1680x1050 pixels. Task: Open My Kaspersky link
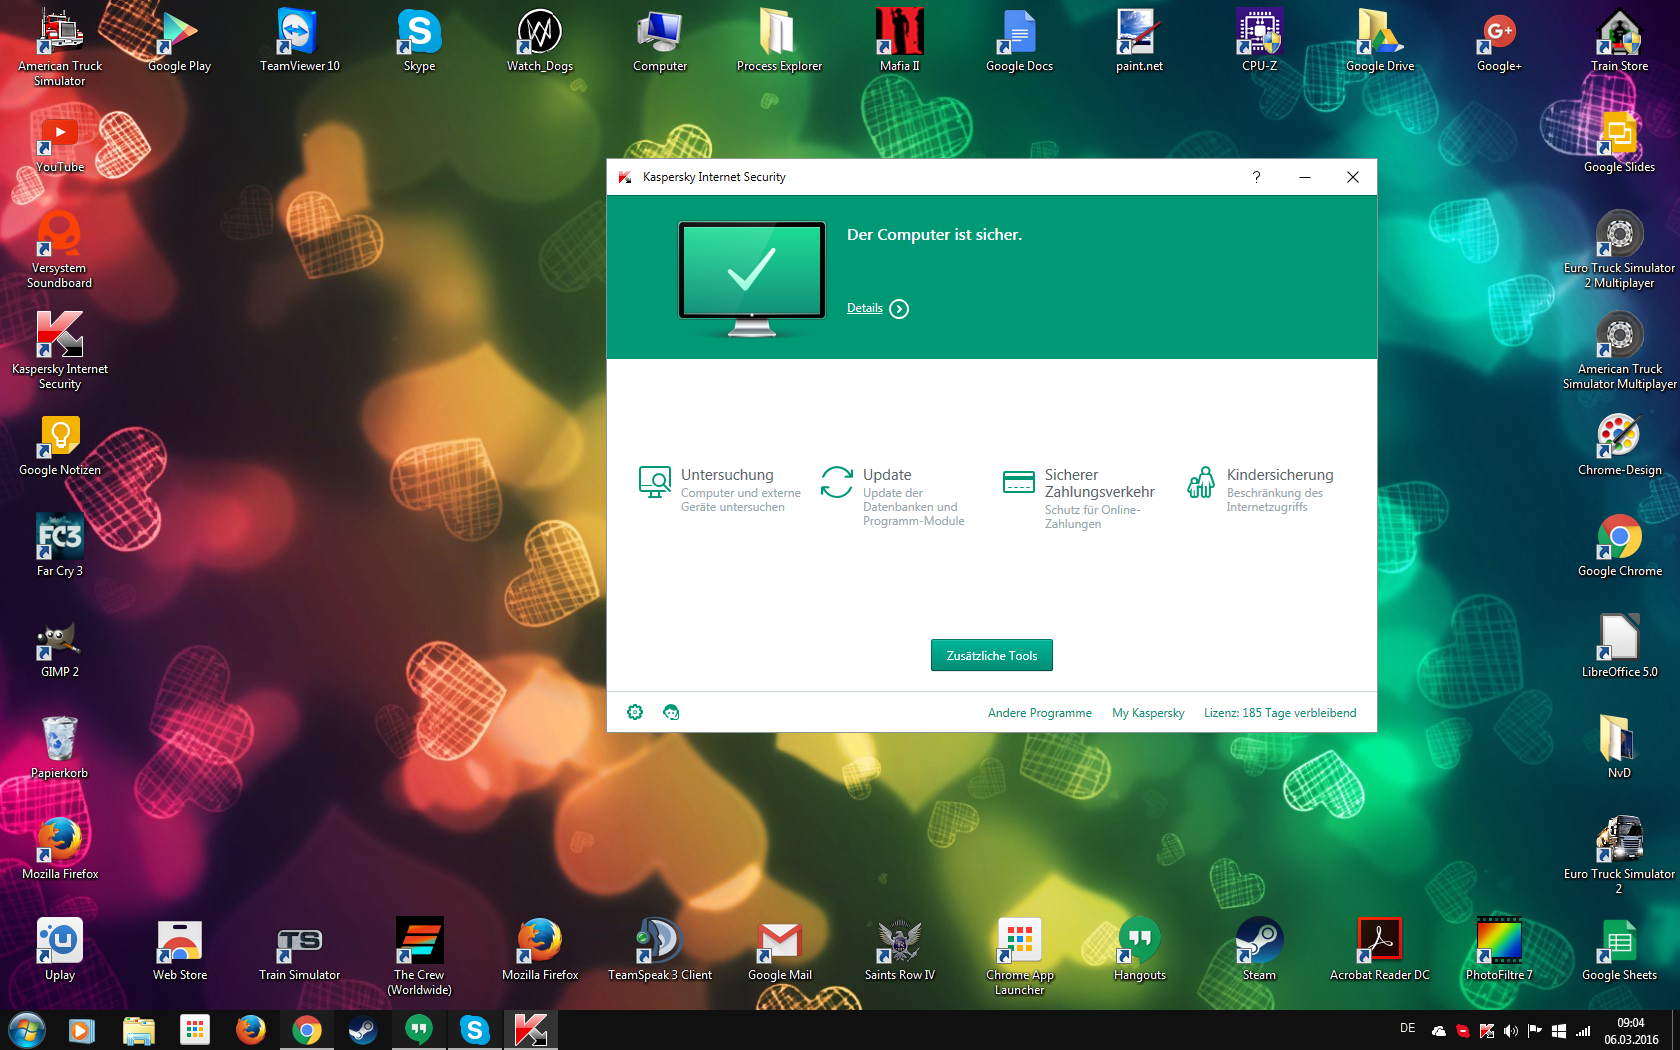[1148, 713]
